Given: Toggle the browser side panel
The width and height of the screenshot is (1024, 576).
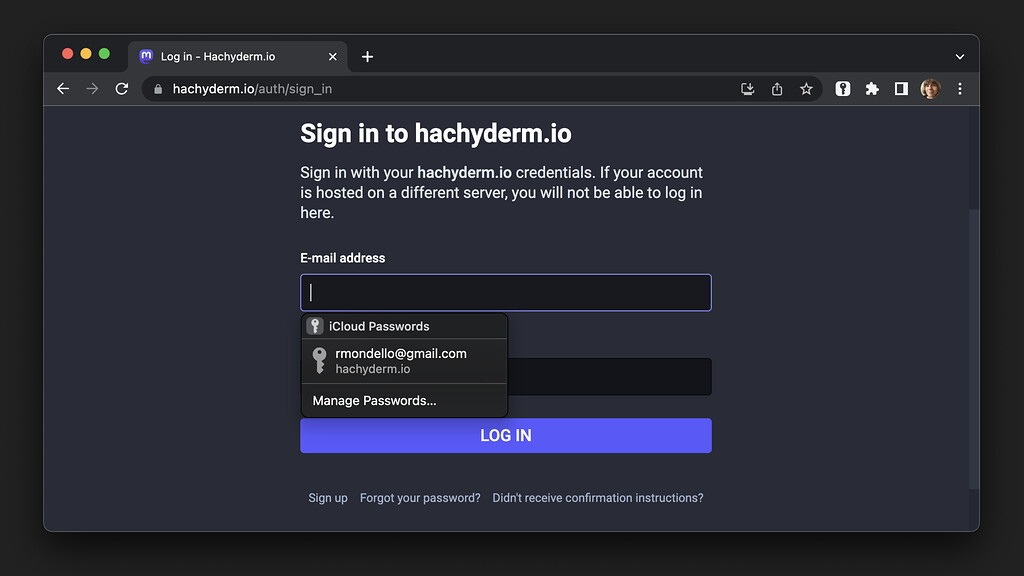Looking at the screenshot, I should click(x=901, y=89).
